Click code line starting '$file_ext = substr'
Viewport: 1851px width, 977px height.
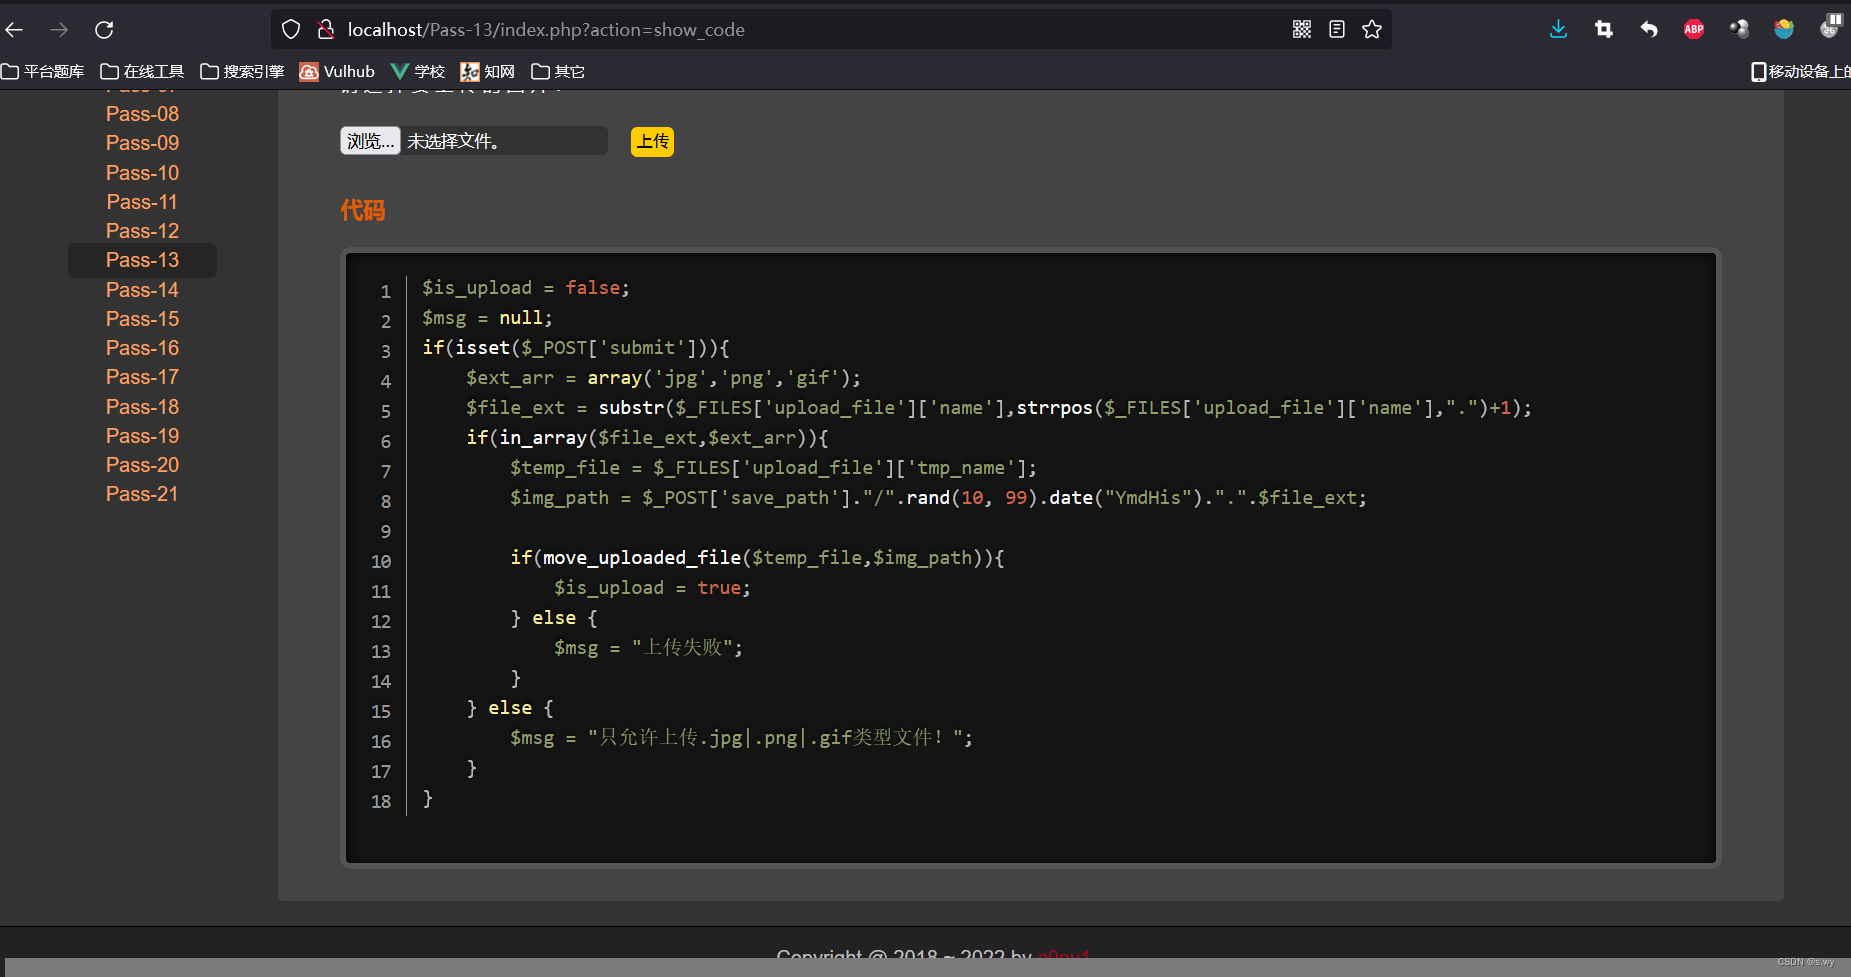point(999,408)
